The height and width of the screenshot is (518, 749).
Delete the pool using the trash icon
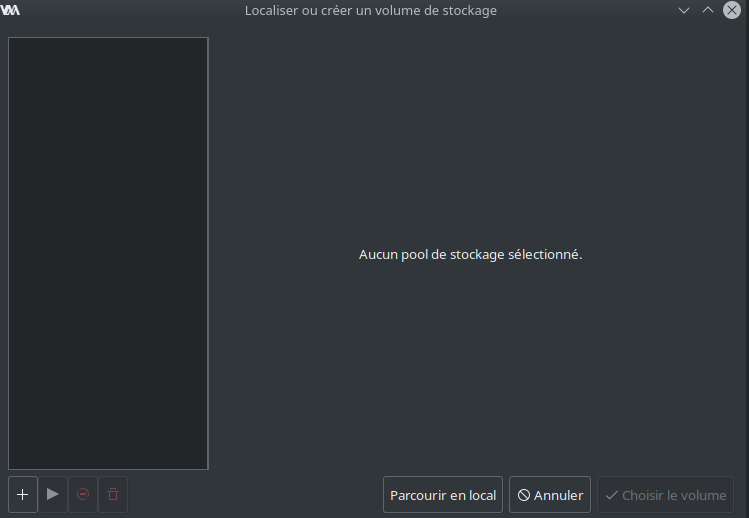113,495
